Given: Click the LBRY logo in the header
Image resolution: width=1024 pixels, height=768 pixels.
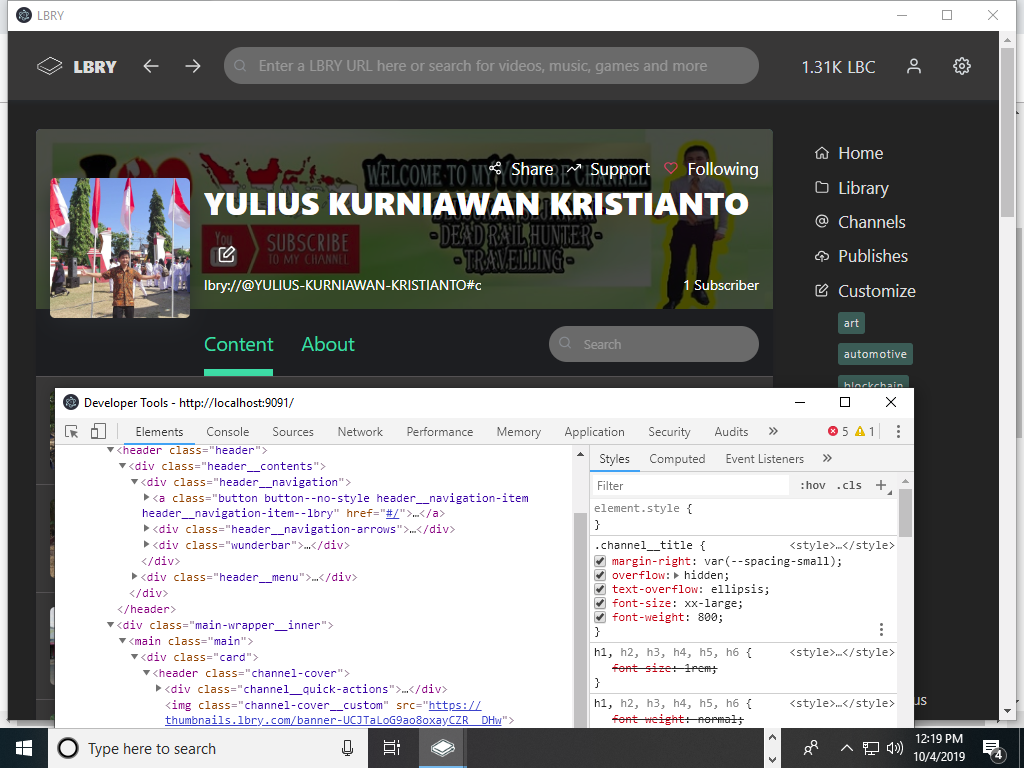Looking at the screenshot, I should pos(76,66).
